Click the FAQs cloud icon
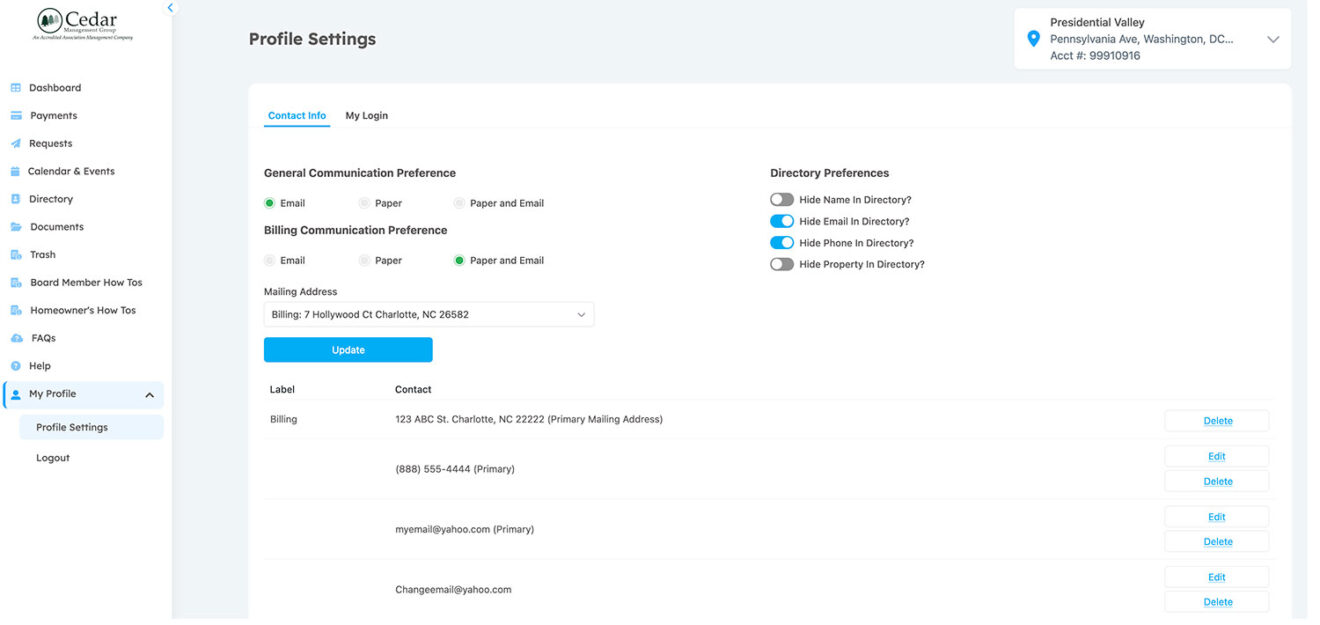1320x625 pixels. [x=16, y=338]
